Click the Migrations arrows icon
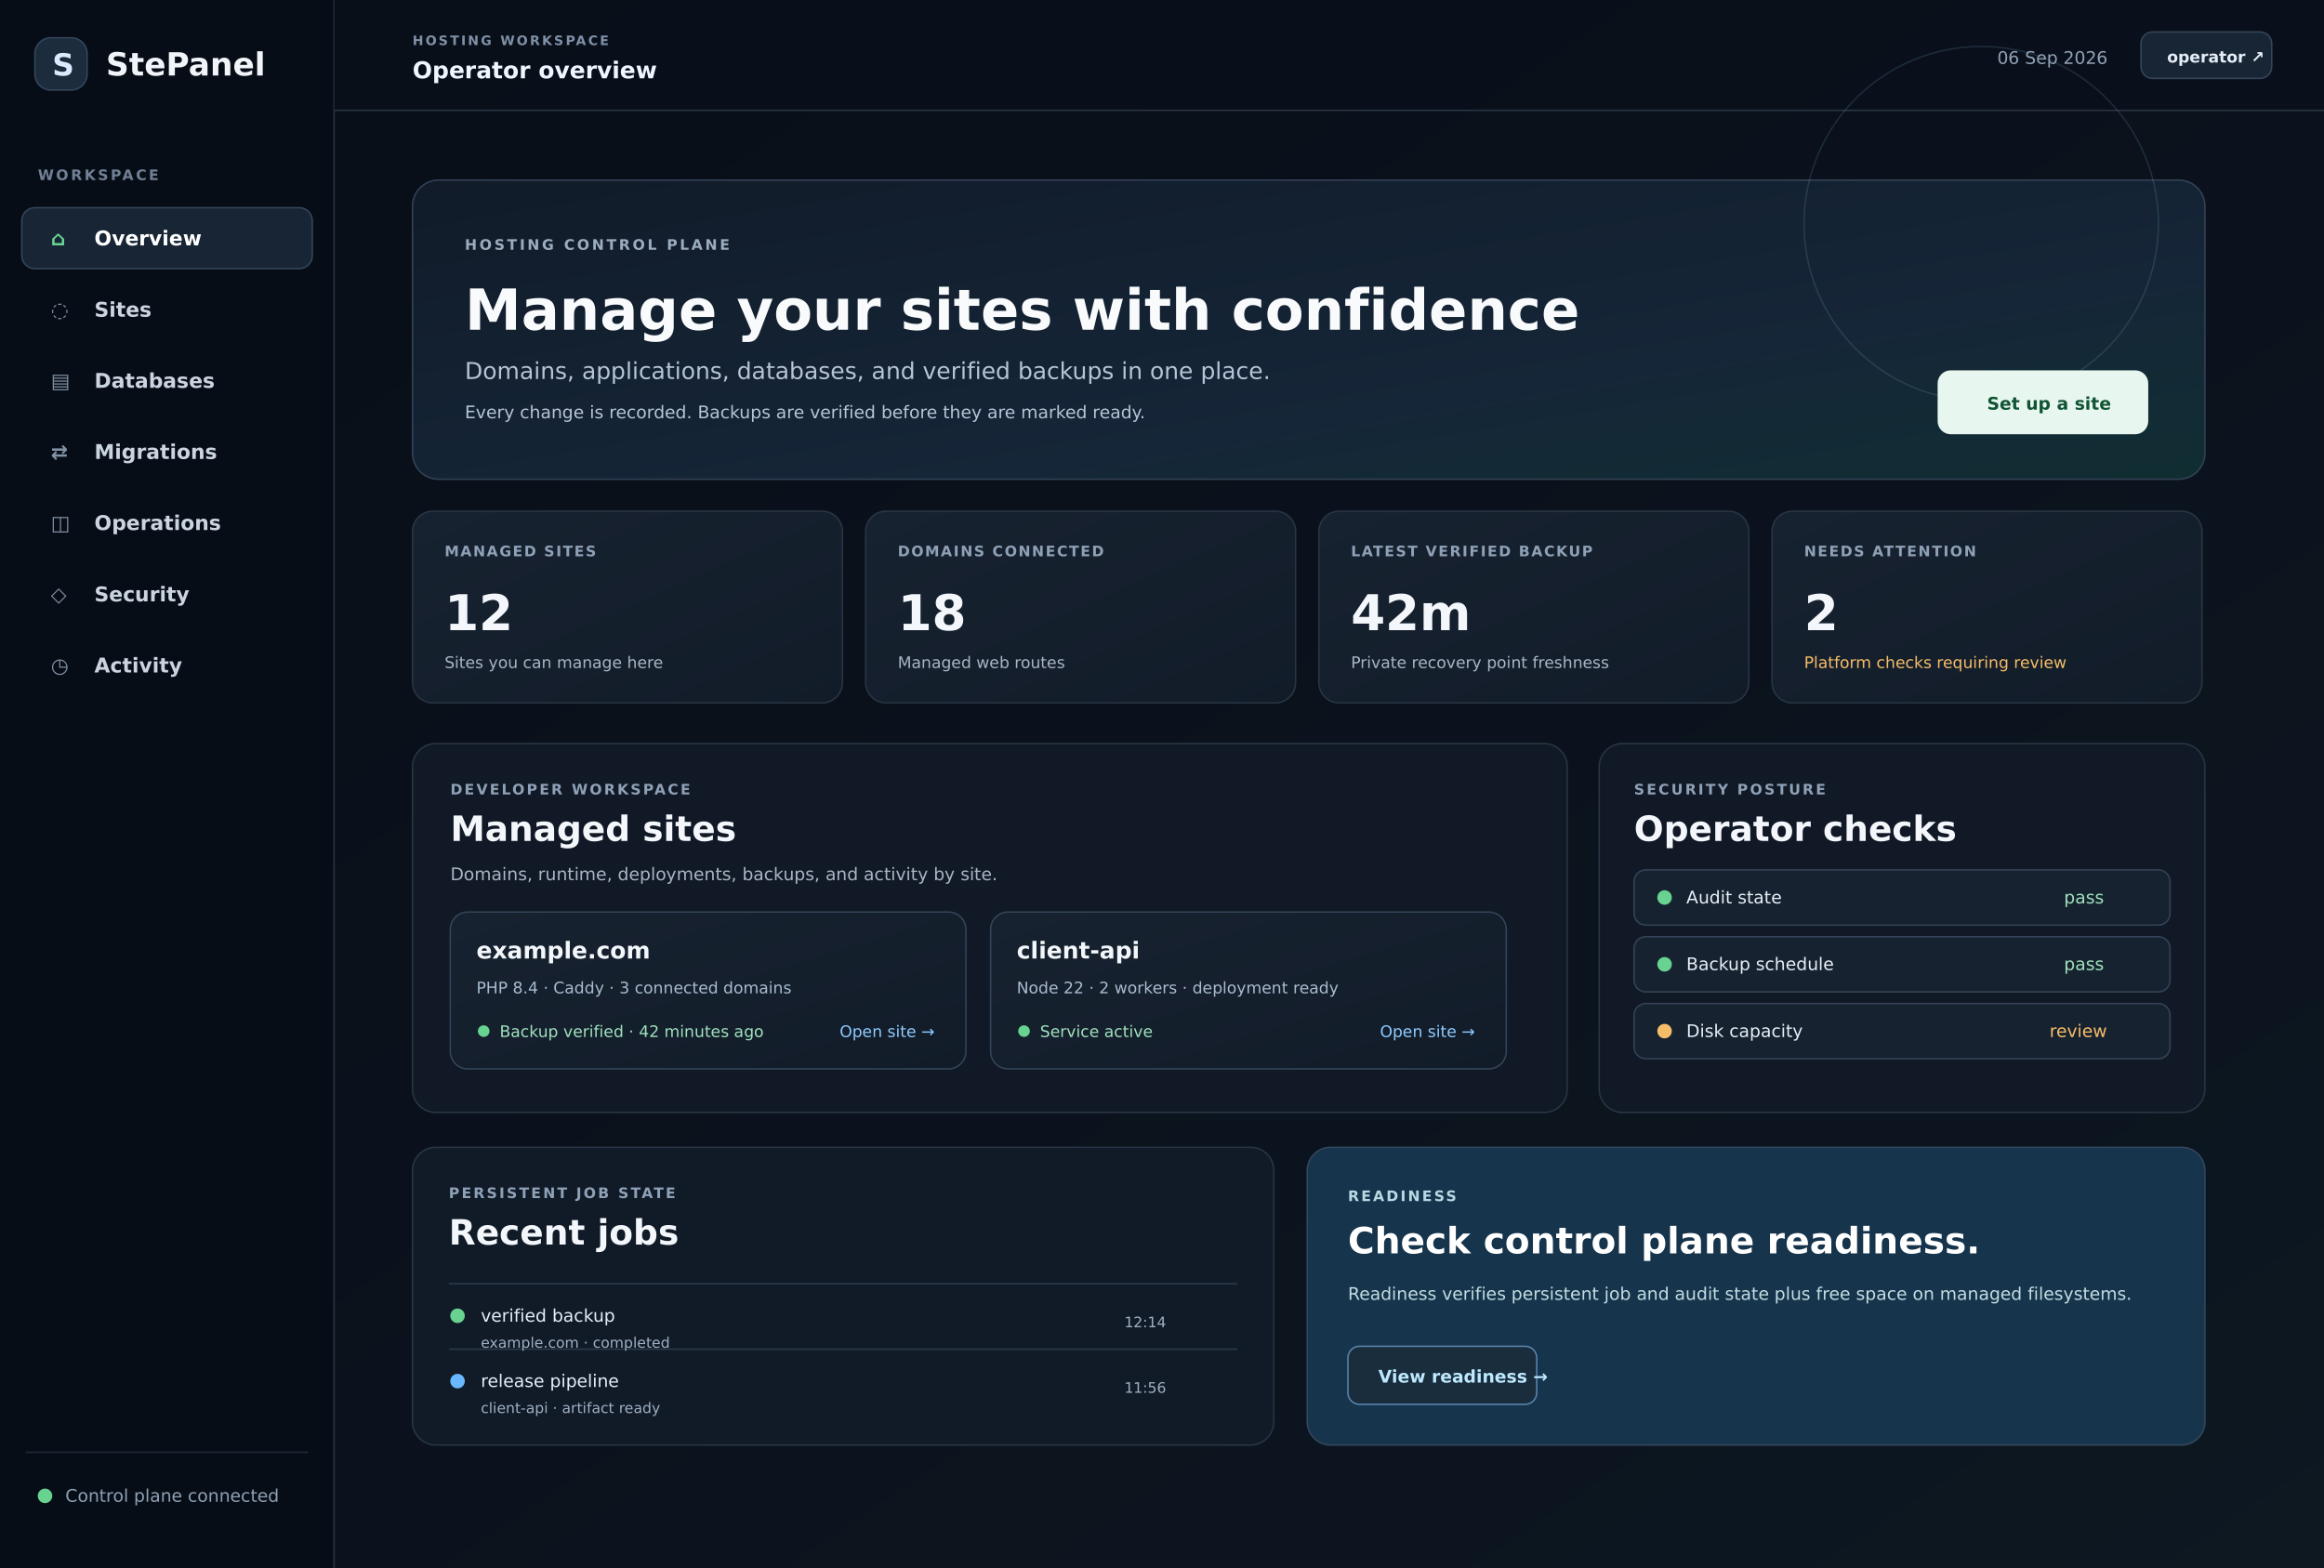The height and width of the screenshot is (1568, 2324). [60, 453]
